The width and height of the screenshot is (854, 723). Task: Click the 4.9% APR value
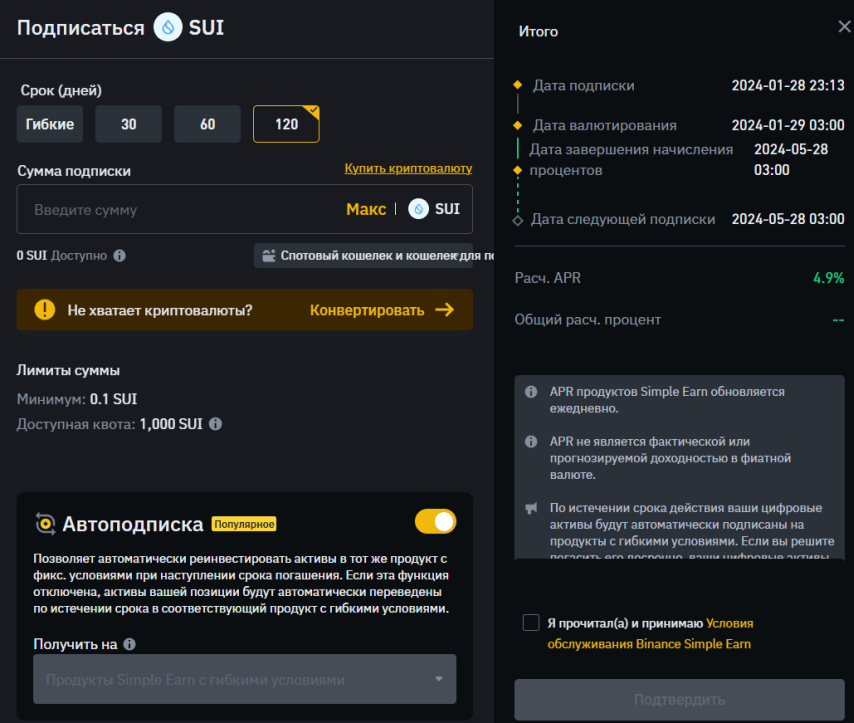[828, 278]
